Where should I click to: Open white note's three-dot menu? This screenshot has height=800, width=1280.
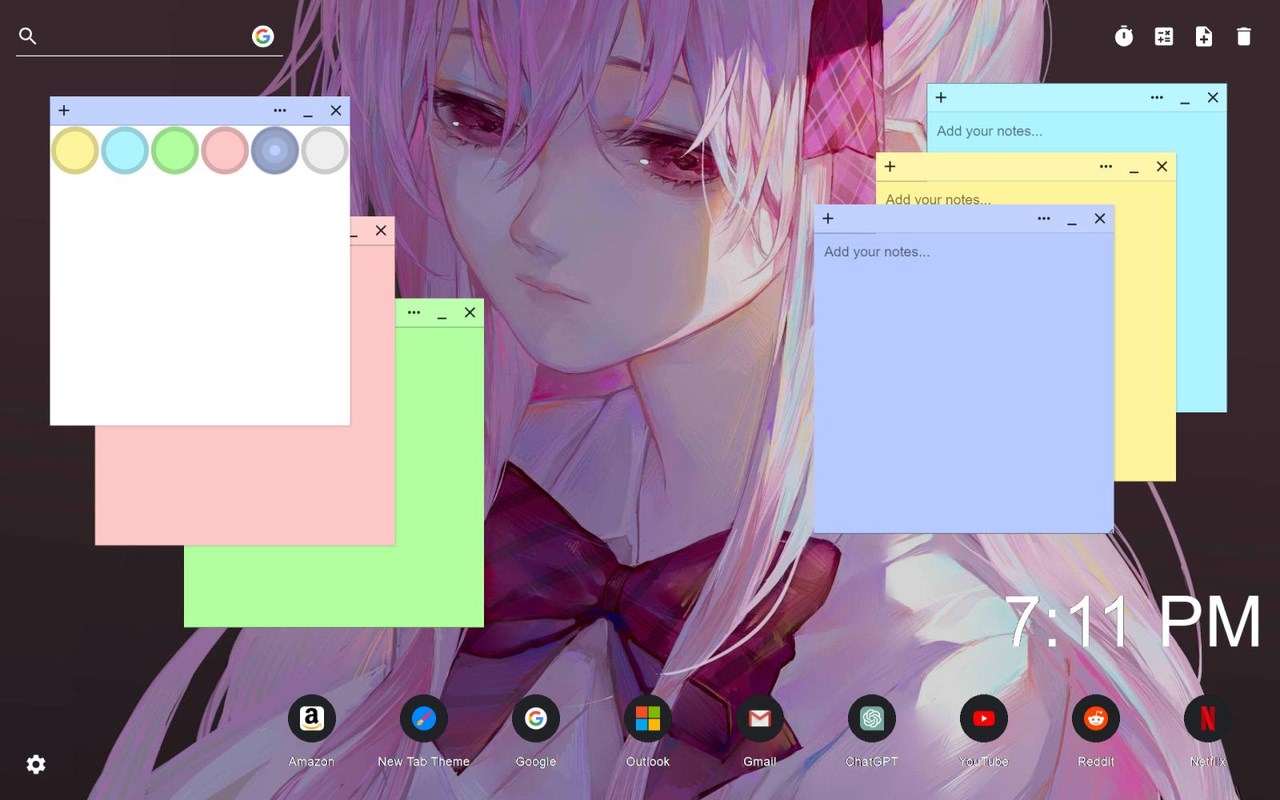point(280,111)
